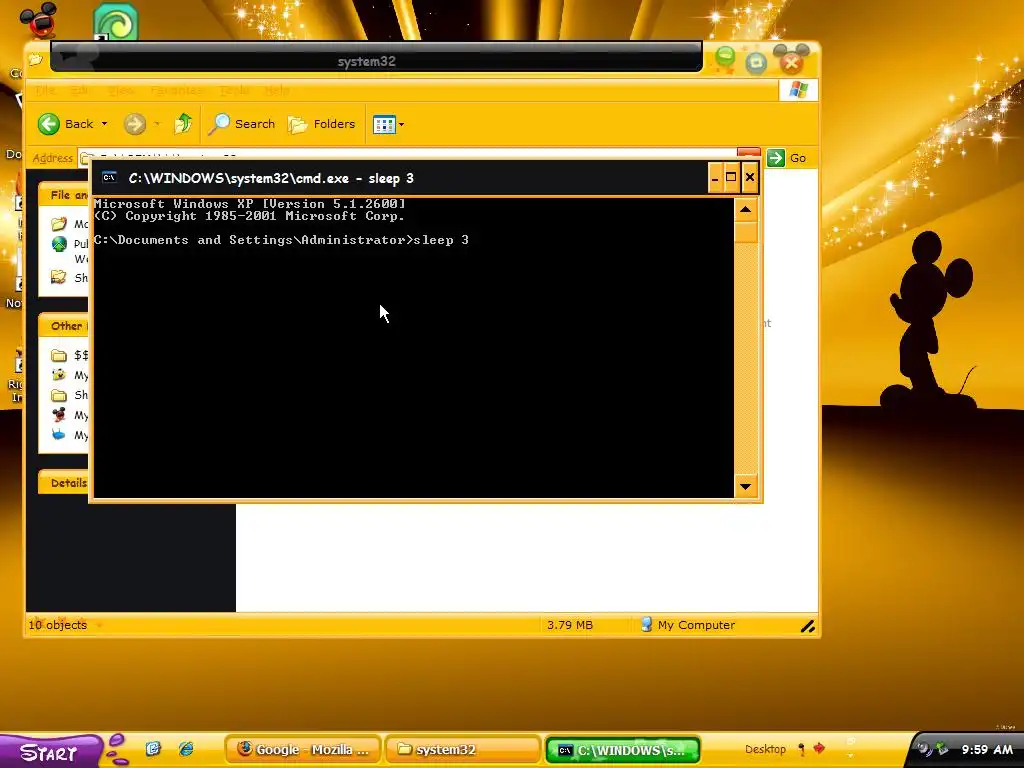Collapse the Other Places panel header
The width and height of the screenshot is (1024, 768).
(x=63, y=326)
